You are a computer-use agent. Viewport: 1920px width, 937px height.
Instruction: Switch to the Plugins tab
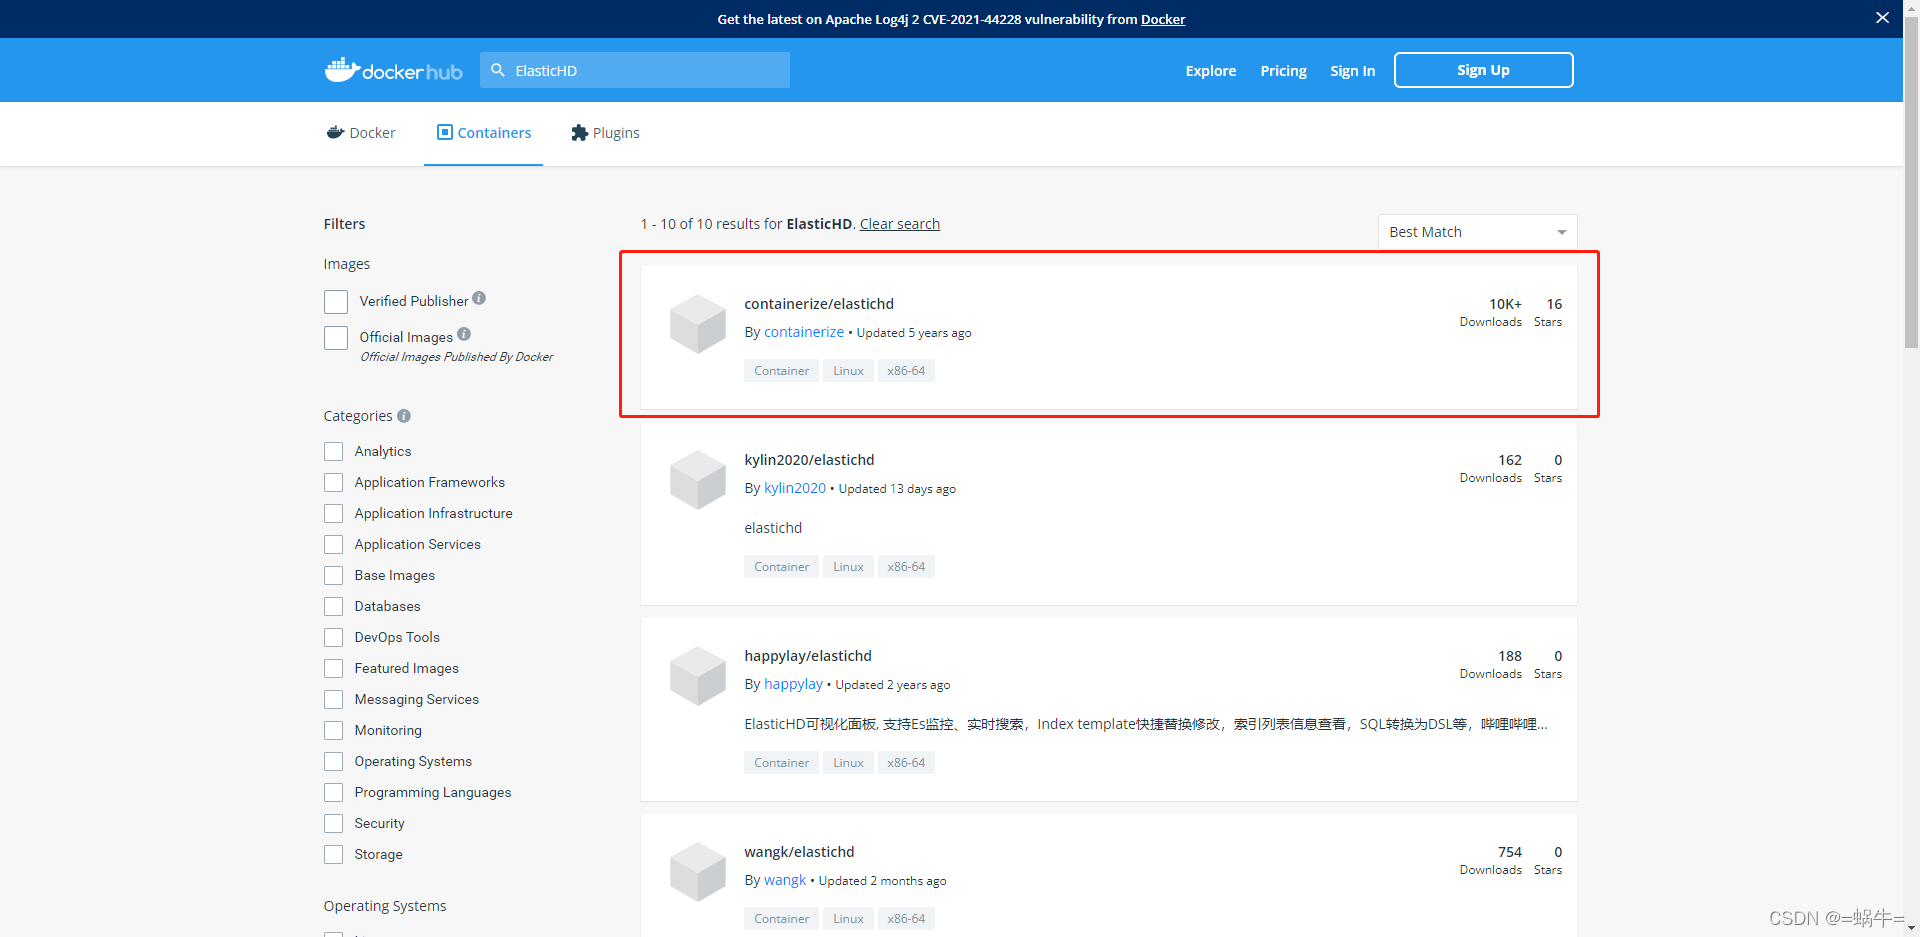605,133
